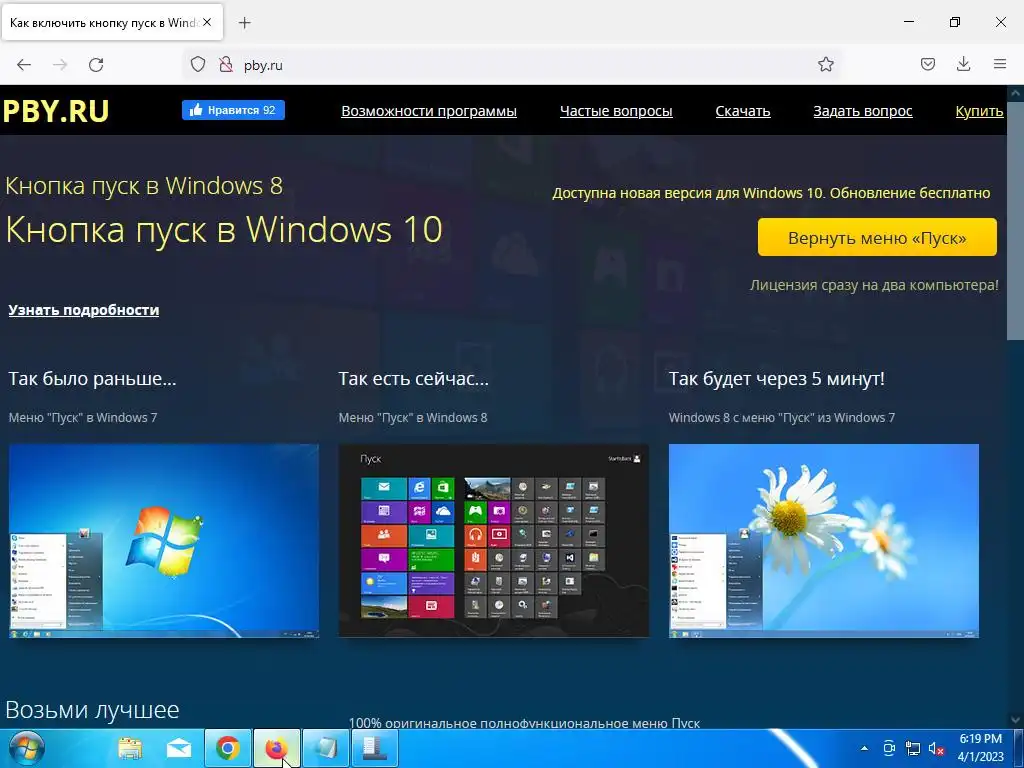Open the clock showing 6:19 PM
1024x768 pixels.
coord(980,748)
